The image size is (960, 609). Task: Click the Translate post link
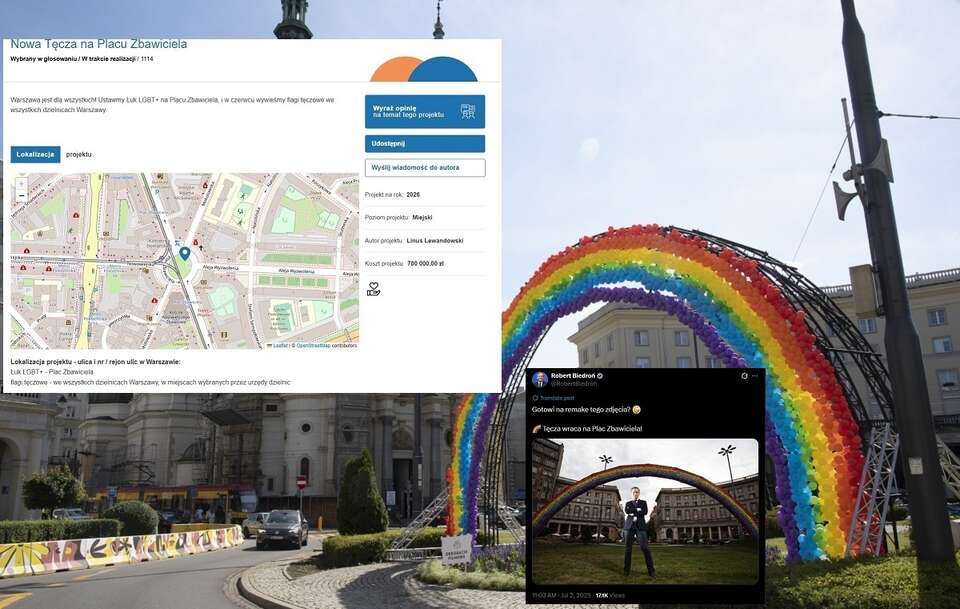[x=557, y=398]
